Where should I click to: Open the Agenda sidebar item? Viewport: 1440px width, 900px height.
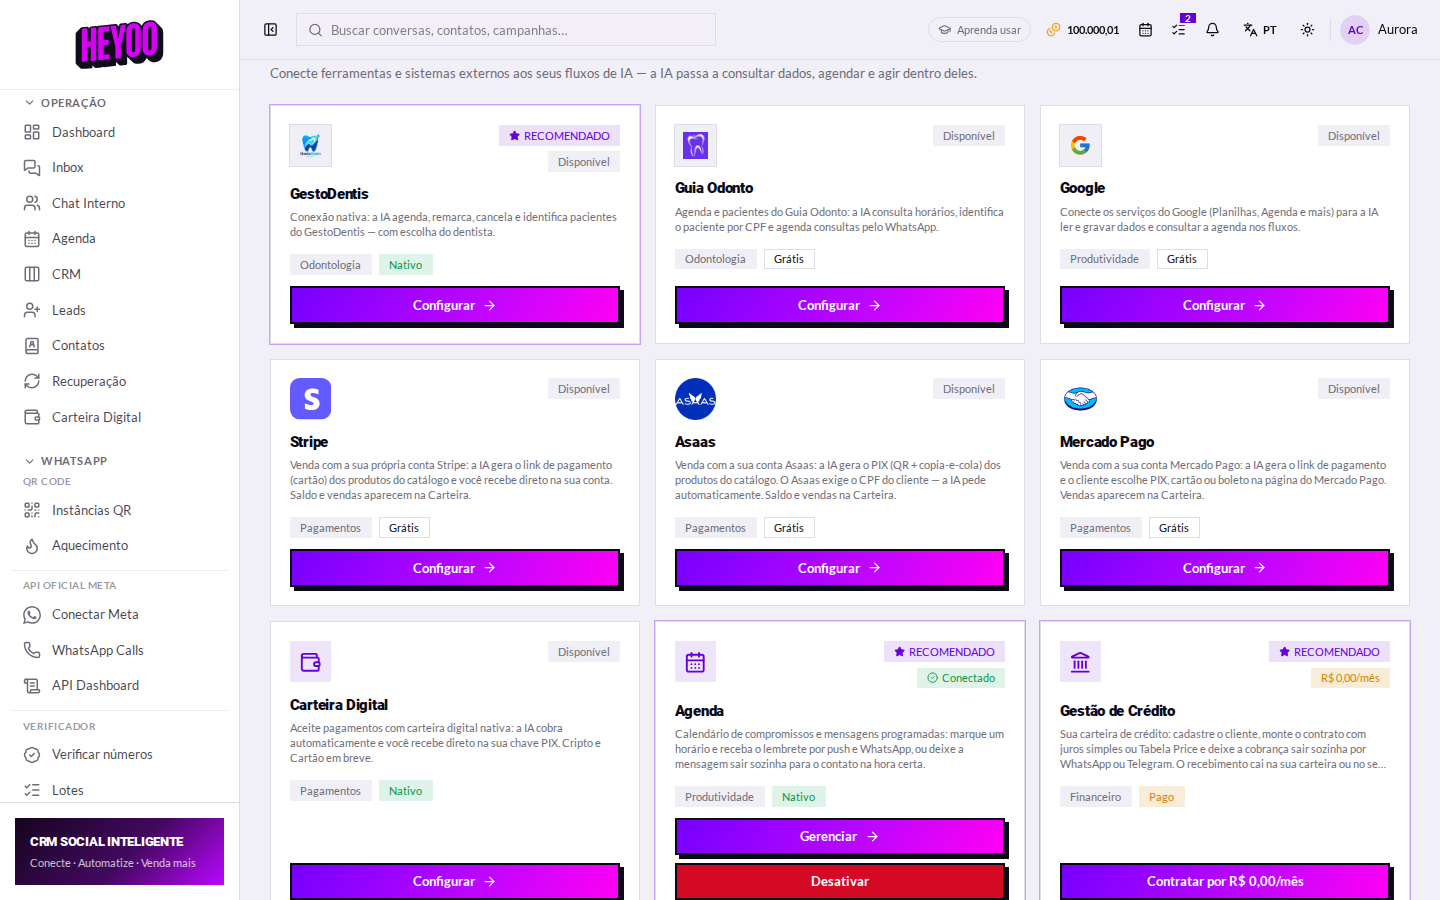point(119,238)
